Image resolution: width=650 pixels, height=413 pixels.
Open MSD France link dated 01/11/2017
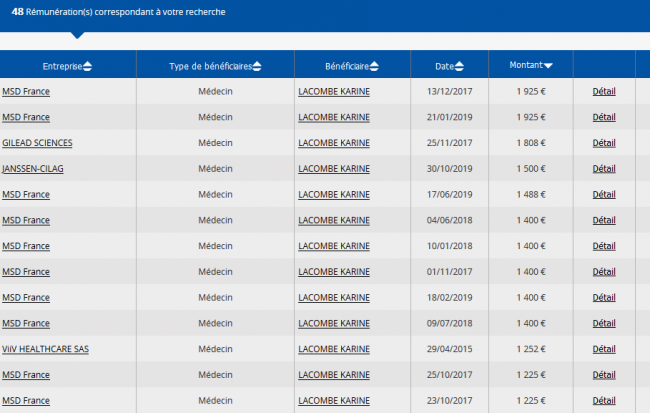(x=26, y=272)
